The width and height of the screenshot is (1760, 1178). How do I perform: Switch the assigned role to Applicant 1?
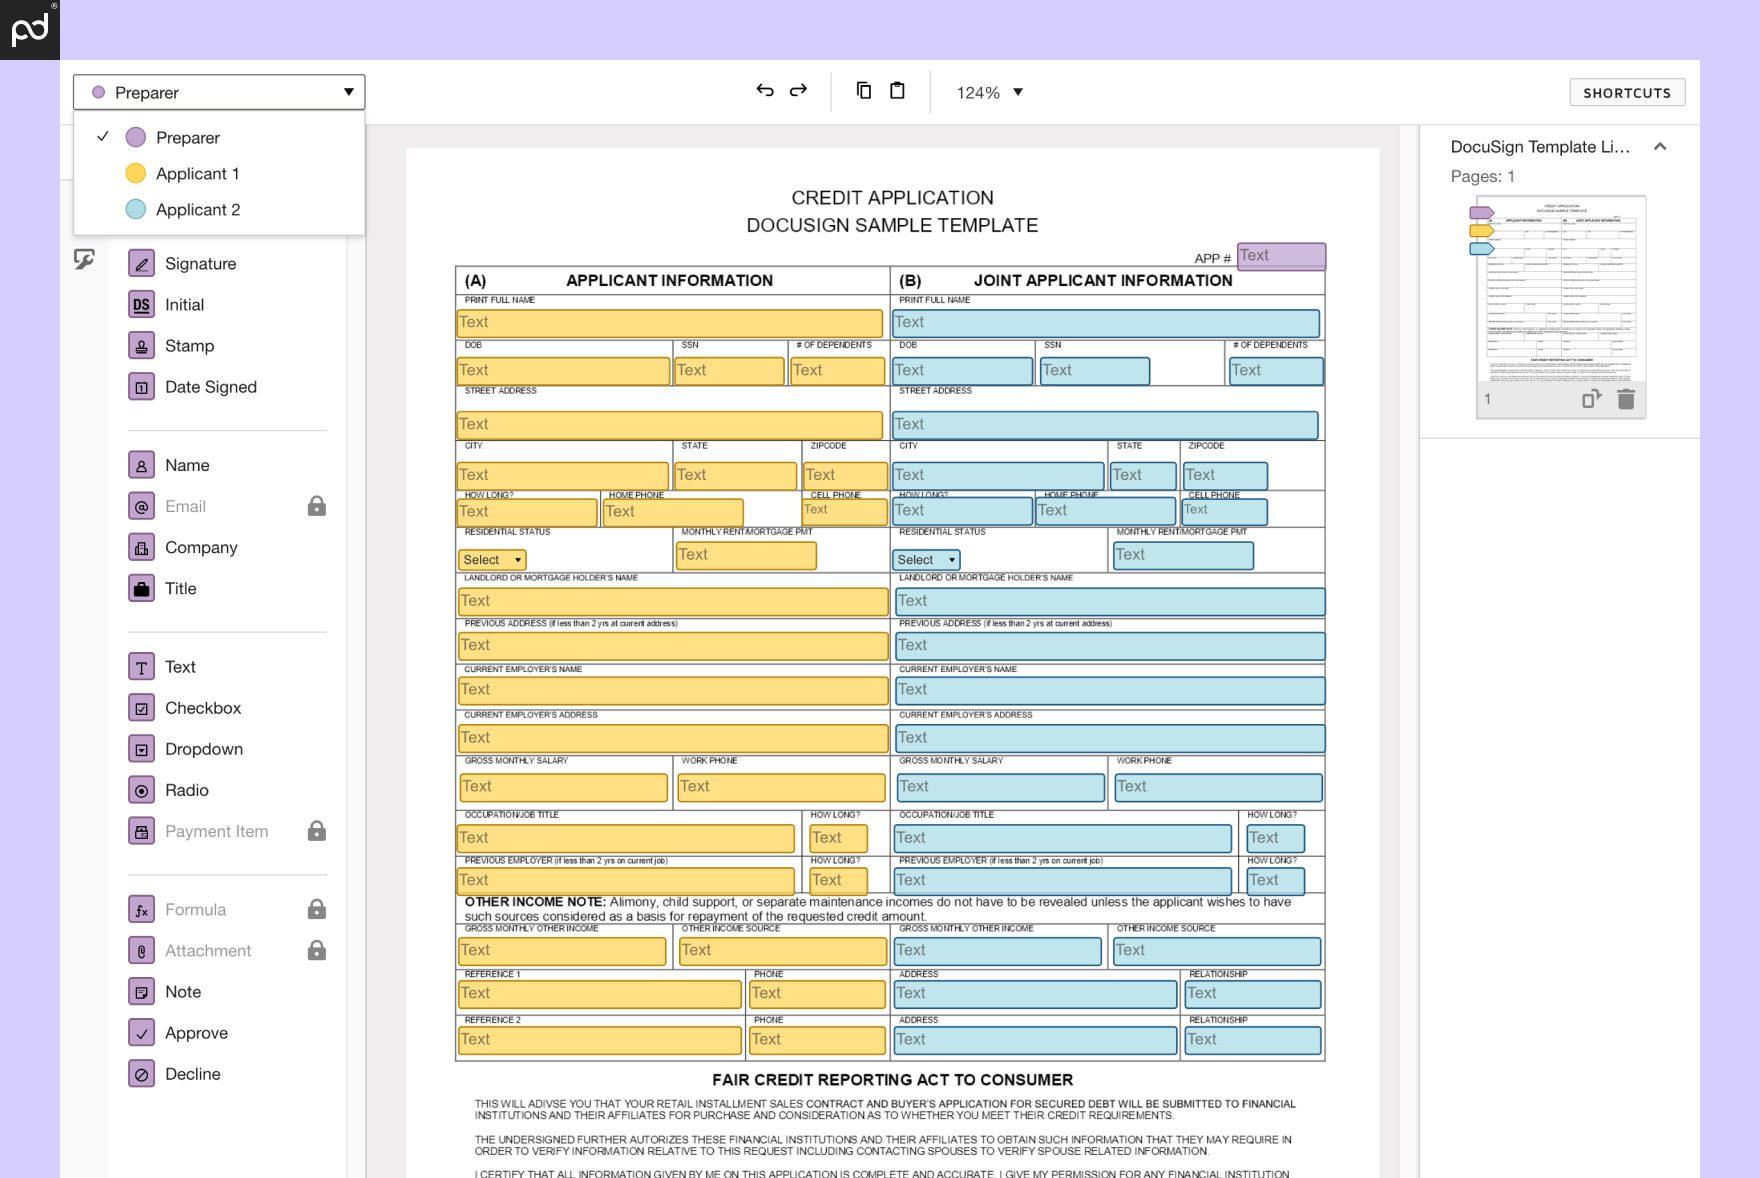[197, 173]
